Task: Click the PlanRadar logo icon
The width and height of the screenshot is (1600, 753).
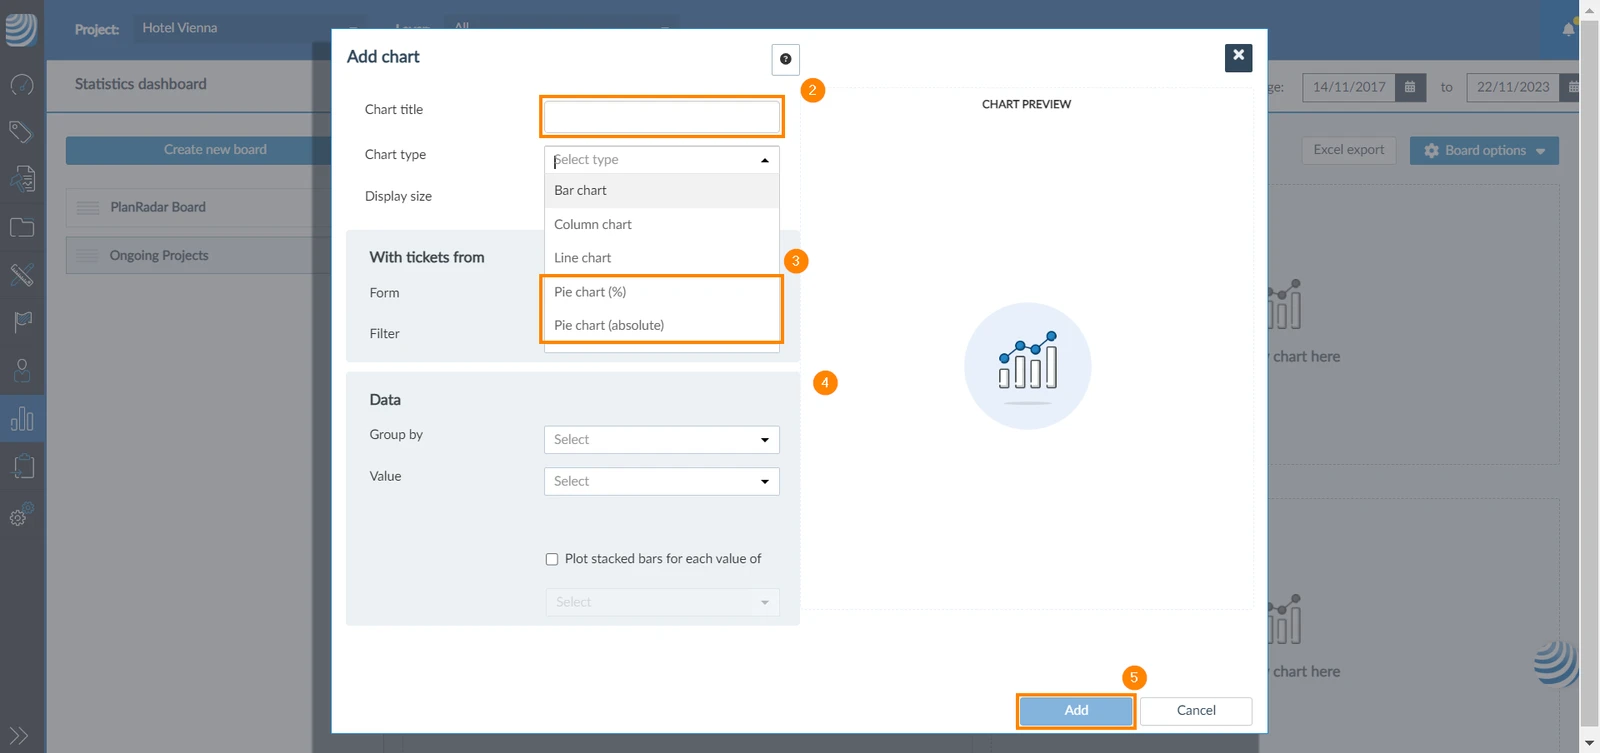Action: (21, 29)
